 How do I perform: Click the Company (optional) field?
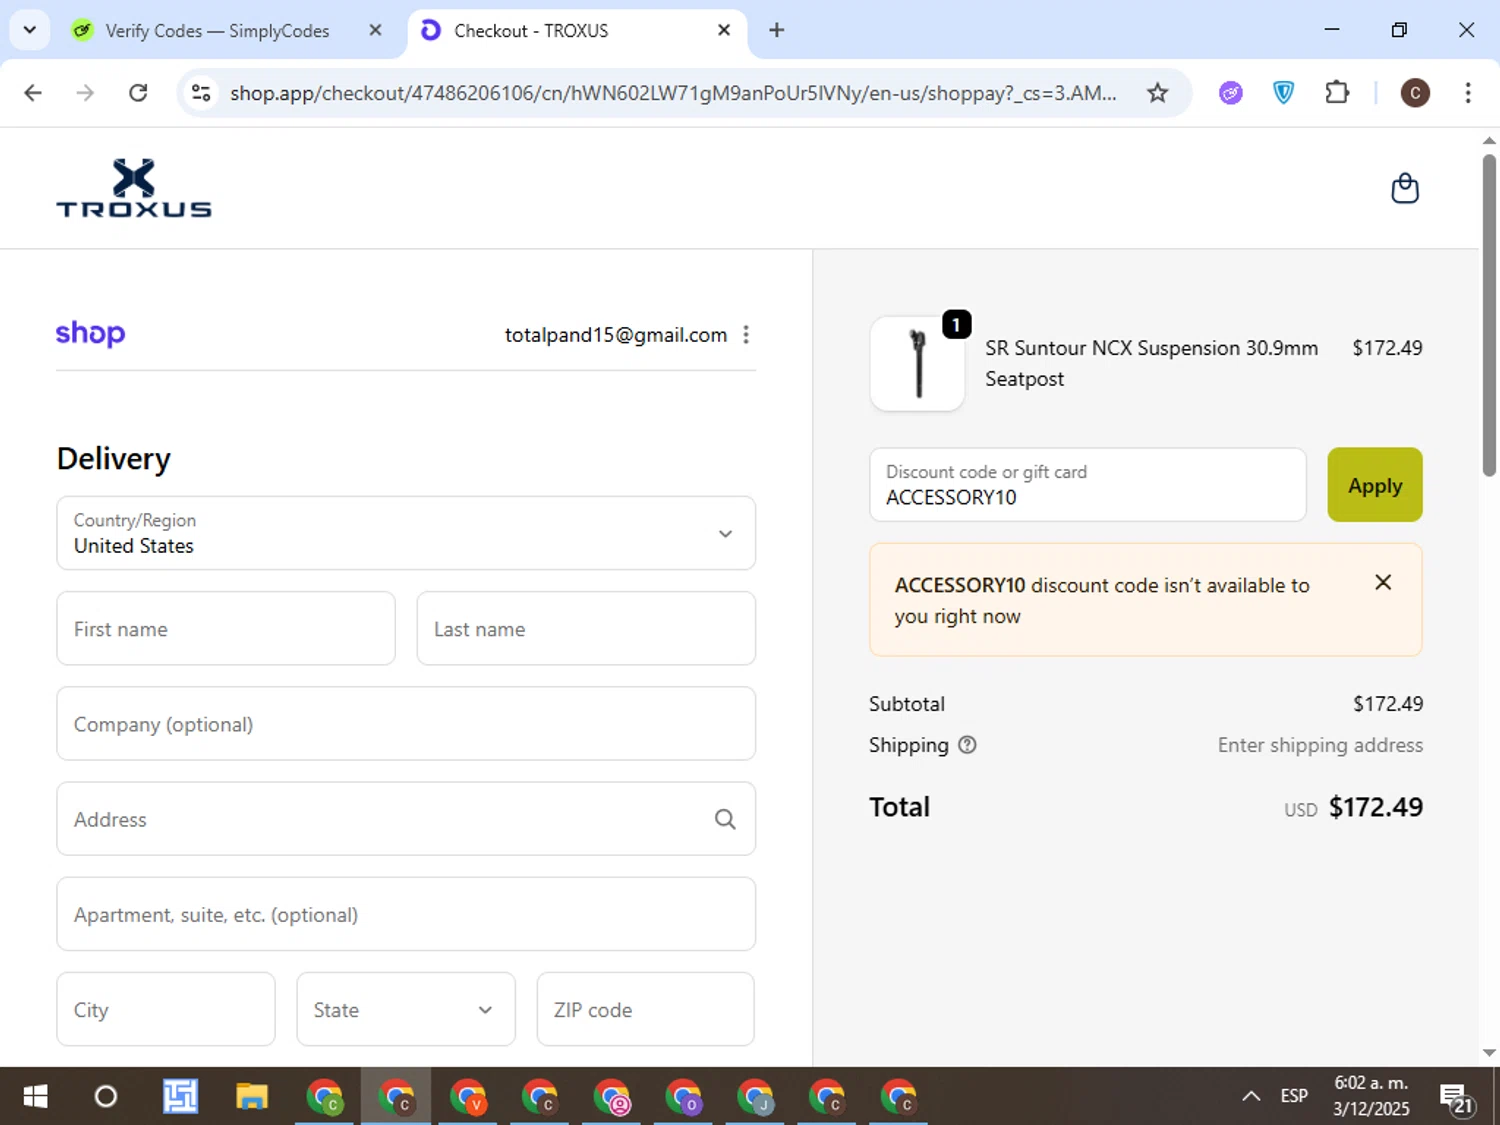406,723
